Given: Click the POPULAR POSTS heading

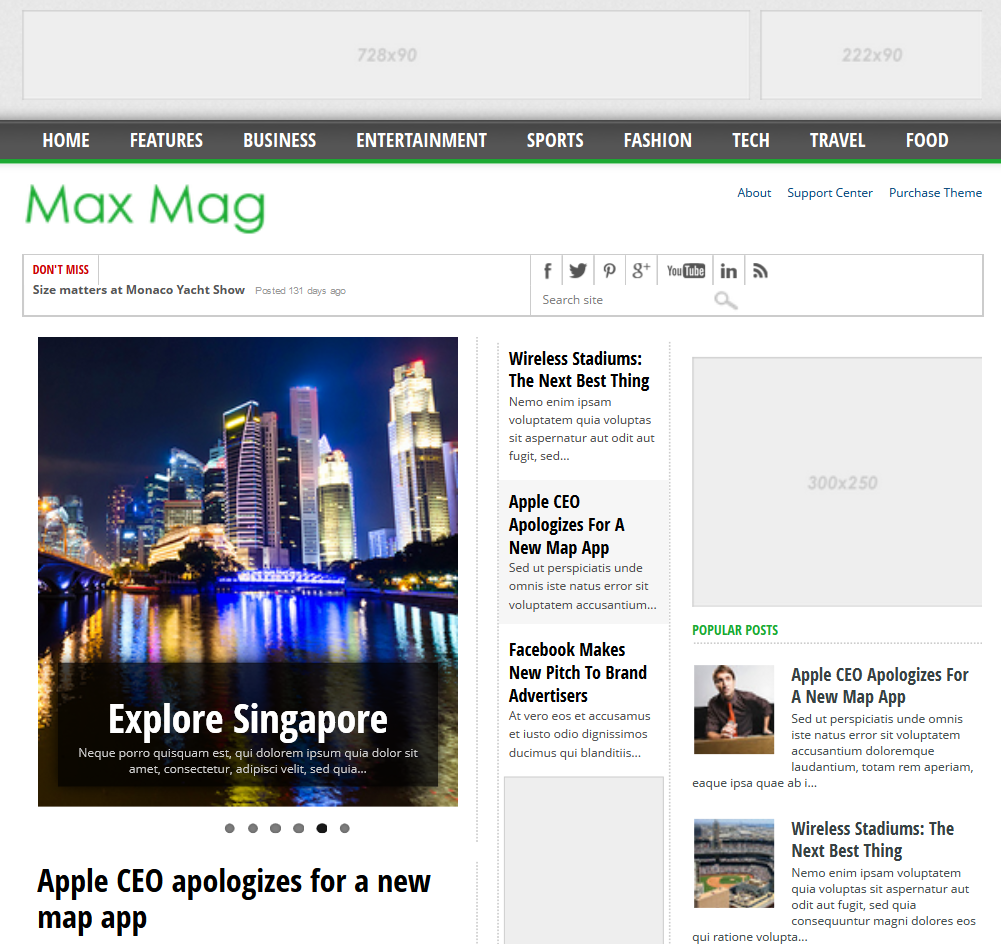Looking at the screenshot, I should coord(735,630).
